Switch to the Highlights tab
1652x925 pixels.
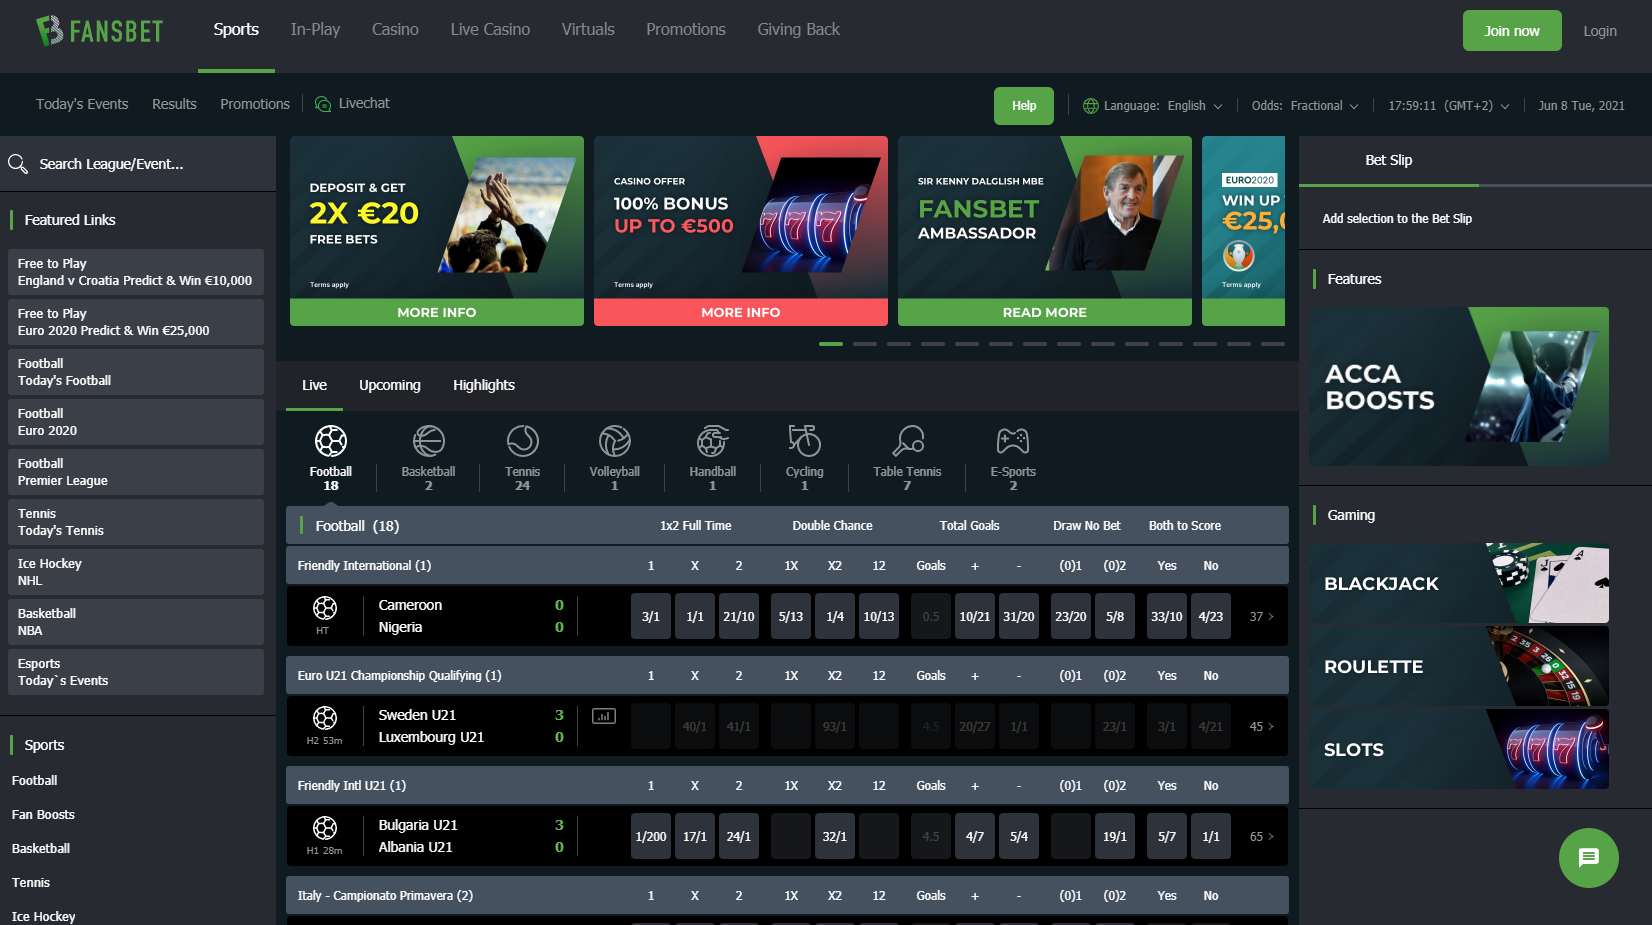click(x=484, y=385)
